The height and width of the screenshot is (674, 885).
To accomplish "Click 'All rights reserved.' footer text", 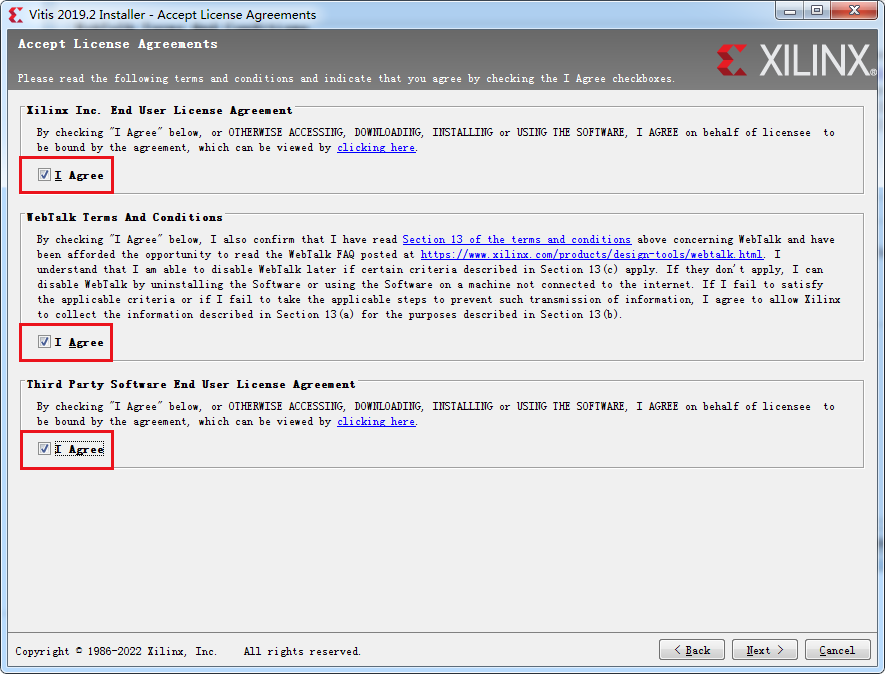I will [x=302, y=651].
